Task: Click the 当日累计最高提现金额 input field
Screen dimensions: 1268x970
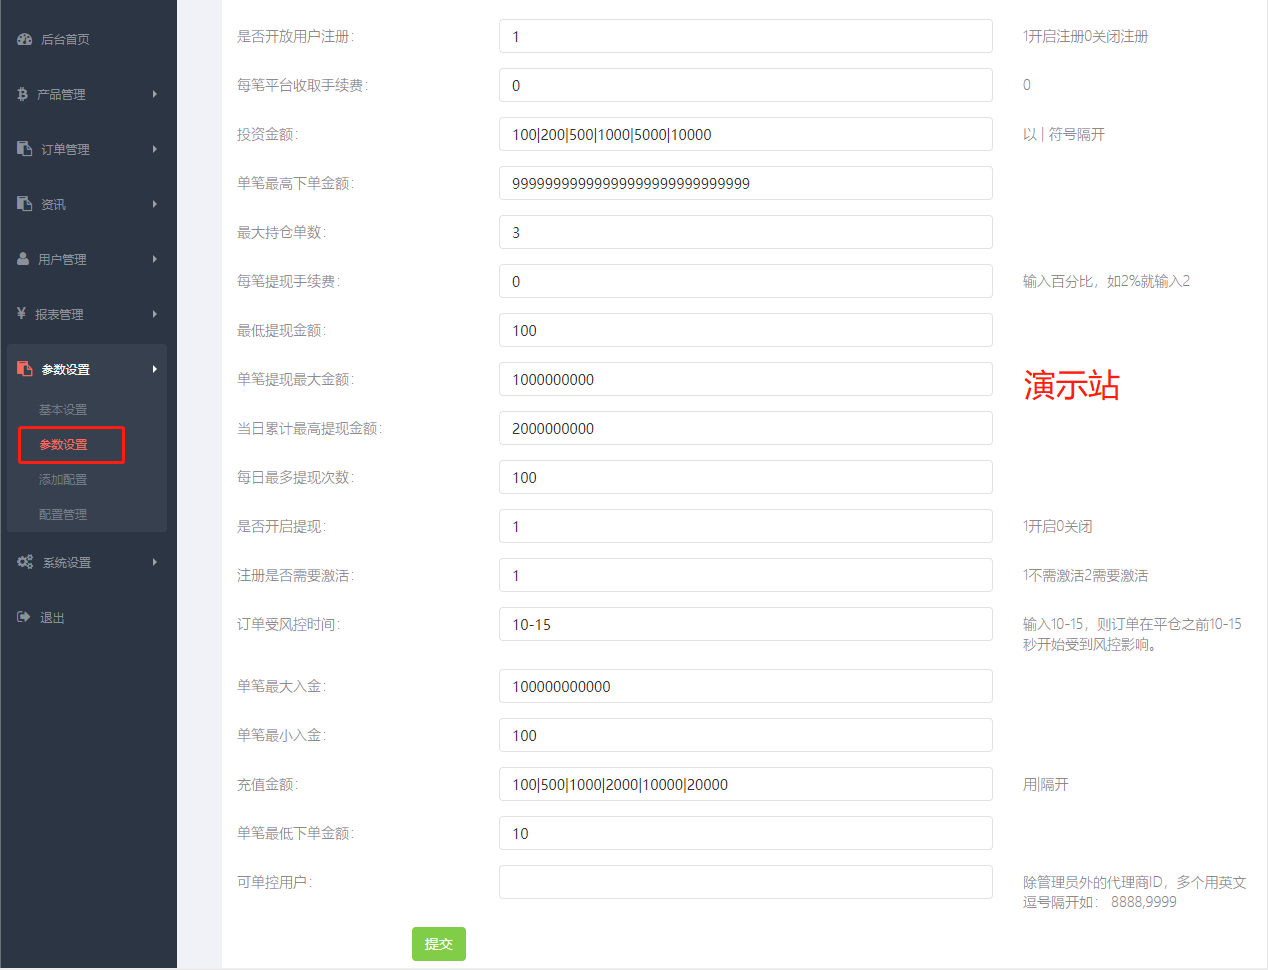Action: [x=746, y=428]
